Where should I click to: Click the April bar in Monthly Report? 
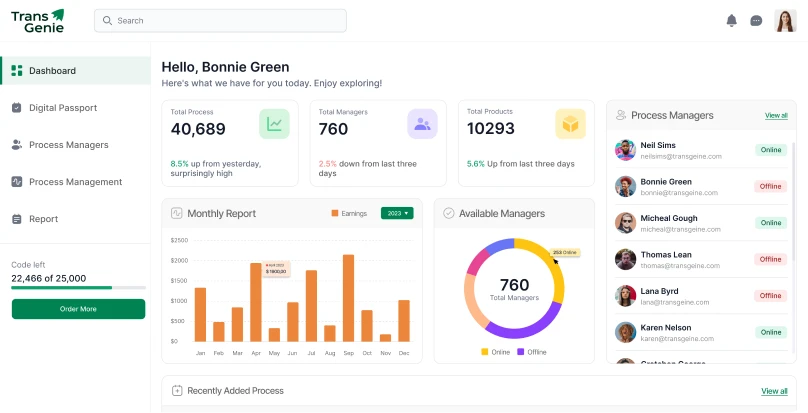[256, 302]
